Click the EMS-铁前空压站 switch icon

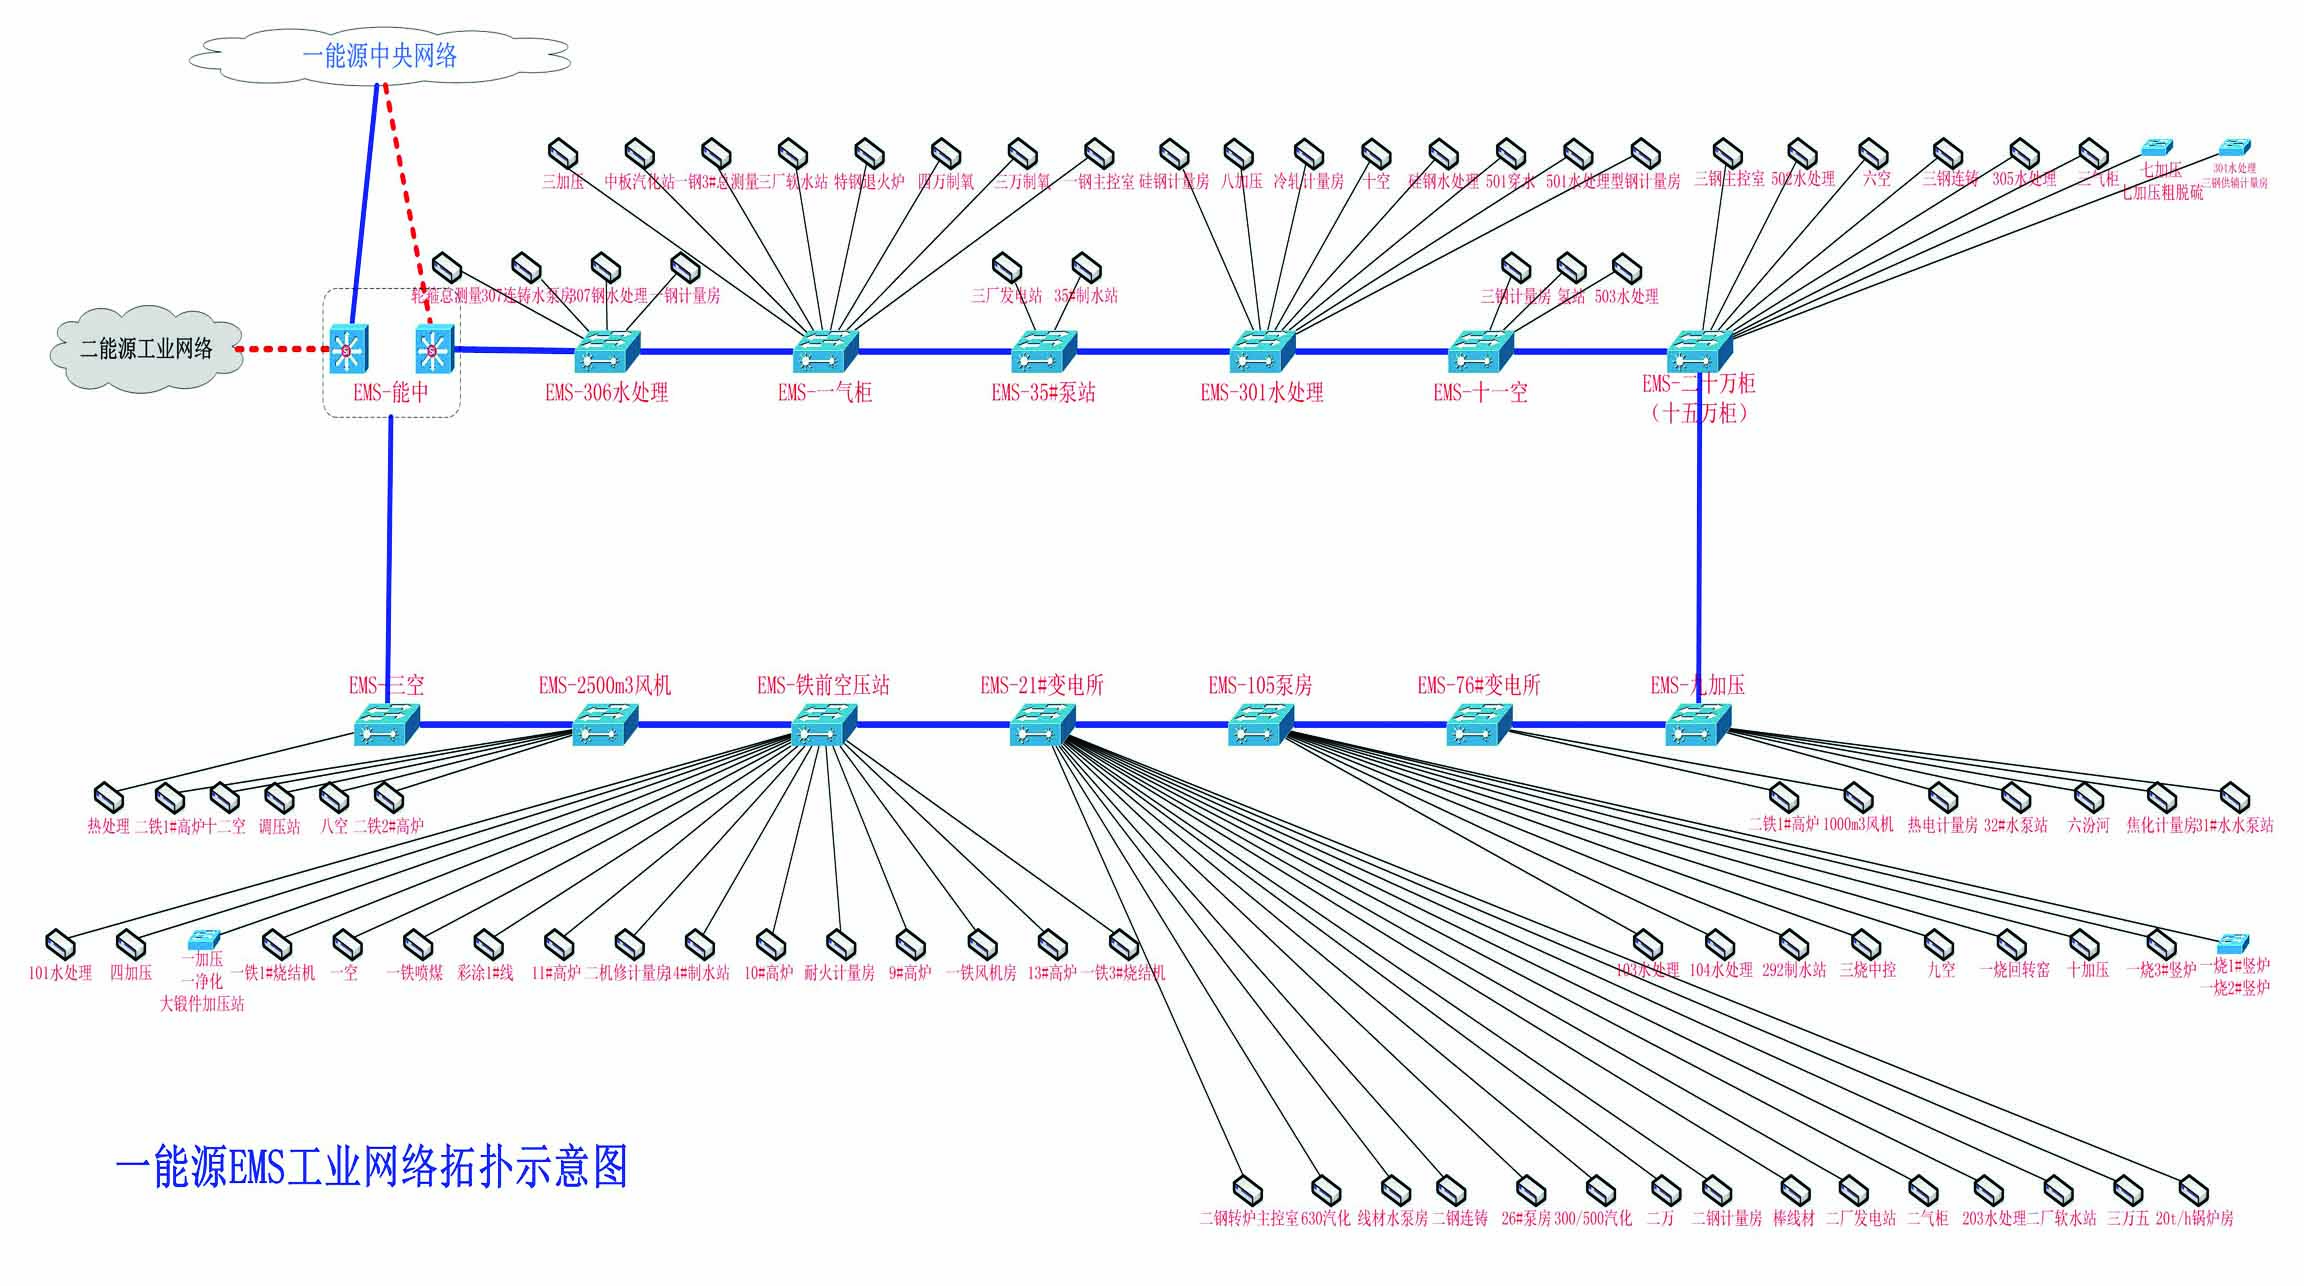pyautogui.click(x=824, y=724)
